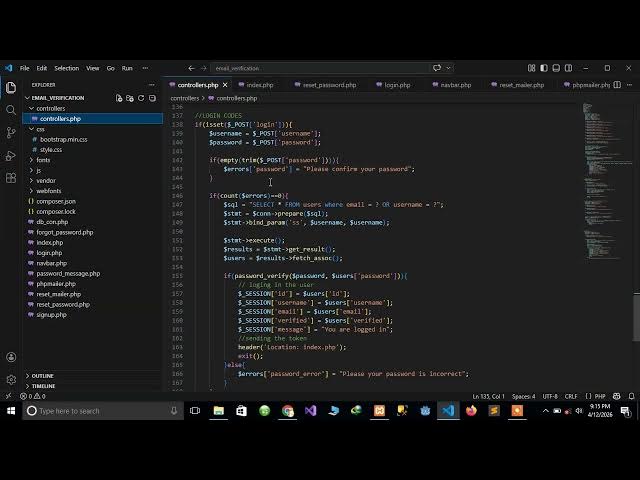Click controllers in the breadcrumb path
Screen dimensions: 640x480
(x=184, y=98)
